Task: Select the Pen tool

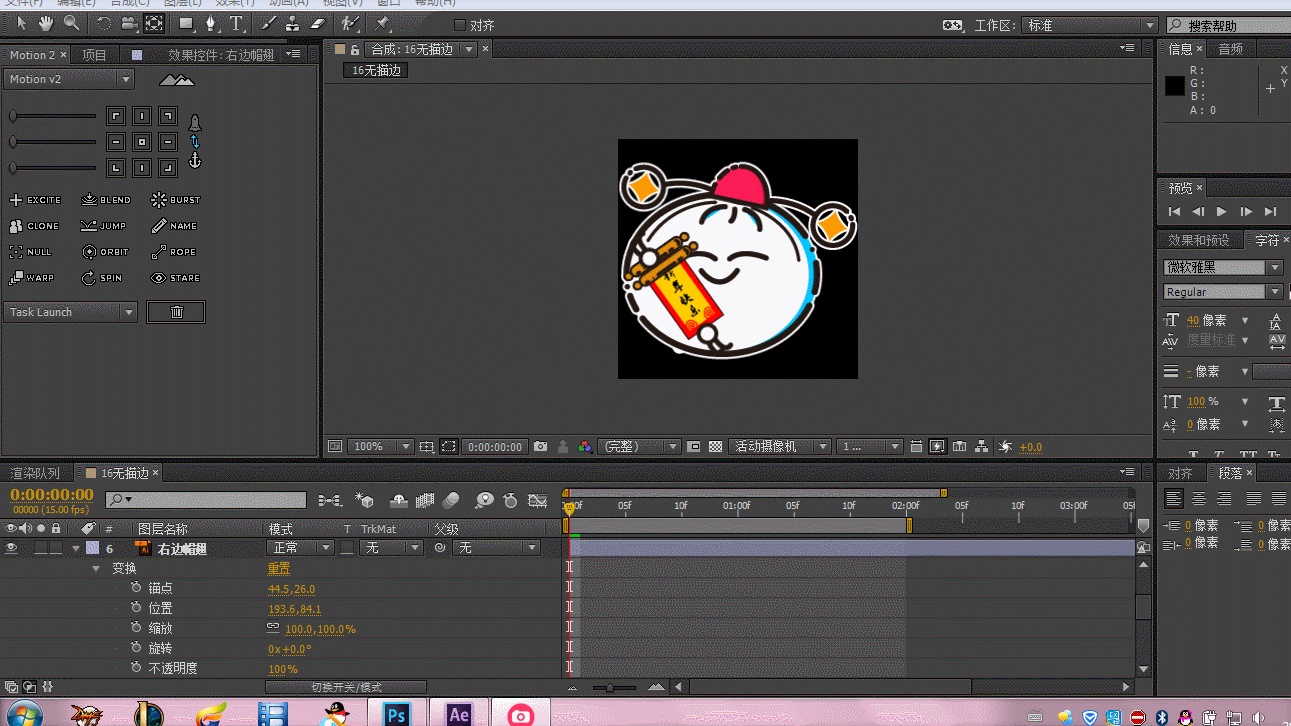Action: (x=211, y=23)
